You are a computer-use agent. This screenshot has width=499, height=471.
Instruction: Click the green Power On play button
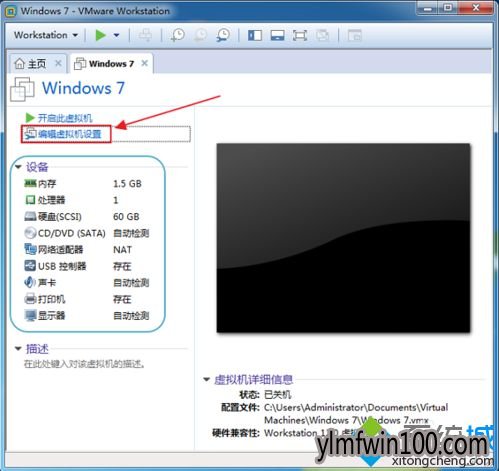coord(100,35)
